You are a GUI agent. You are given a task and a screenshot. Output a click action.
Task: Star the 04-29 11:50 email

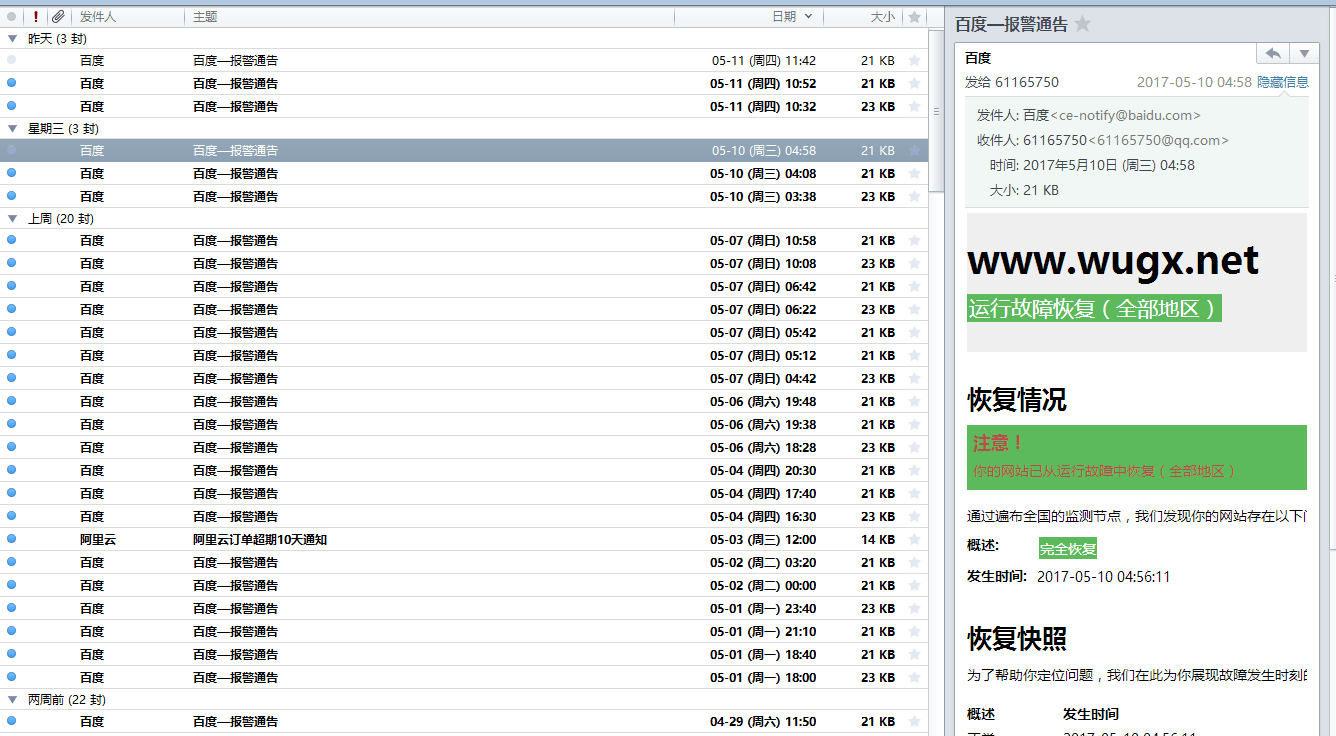coord(914,721)
